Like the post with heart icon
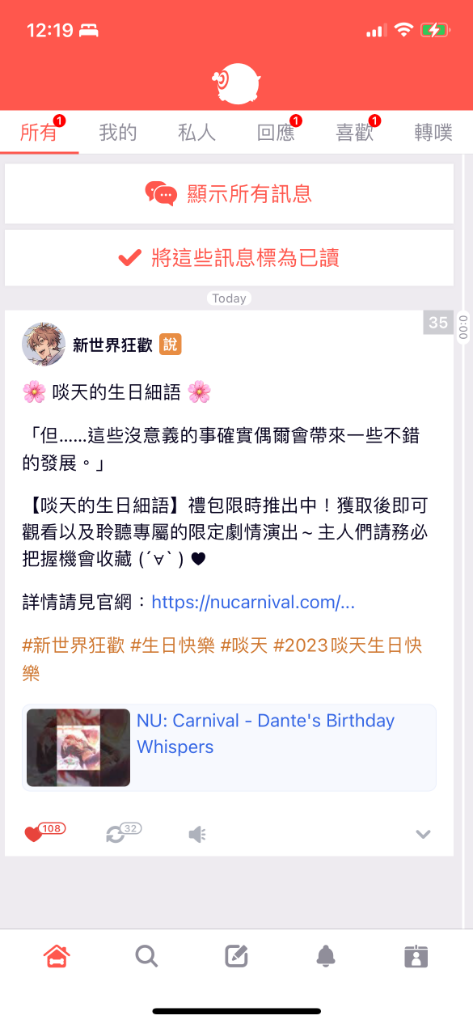 33,834
